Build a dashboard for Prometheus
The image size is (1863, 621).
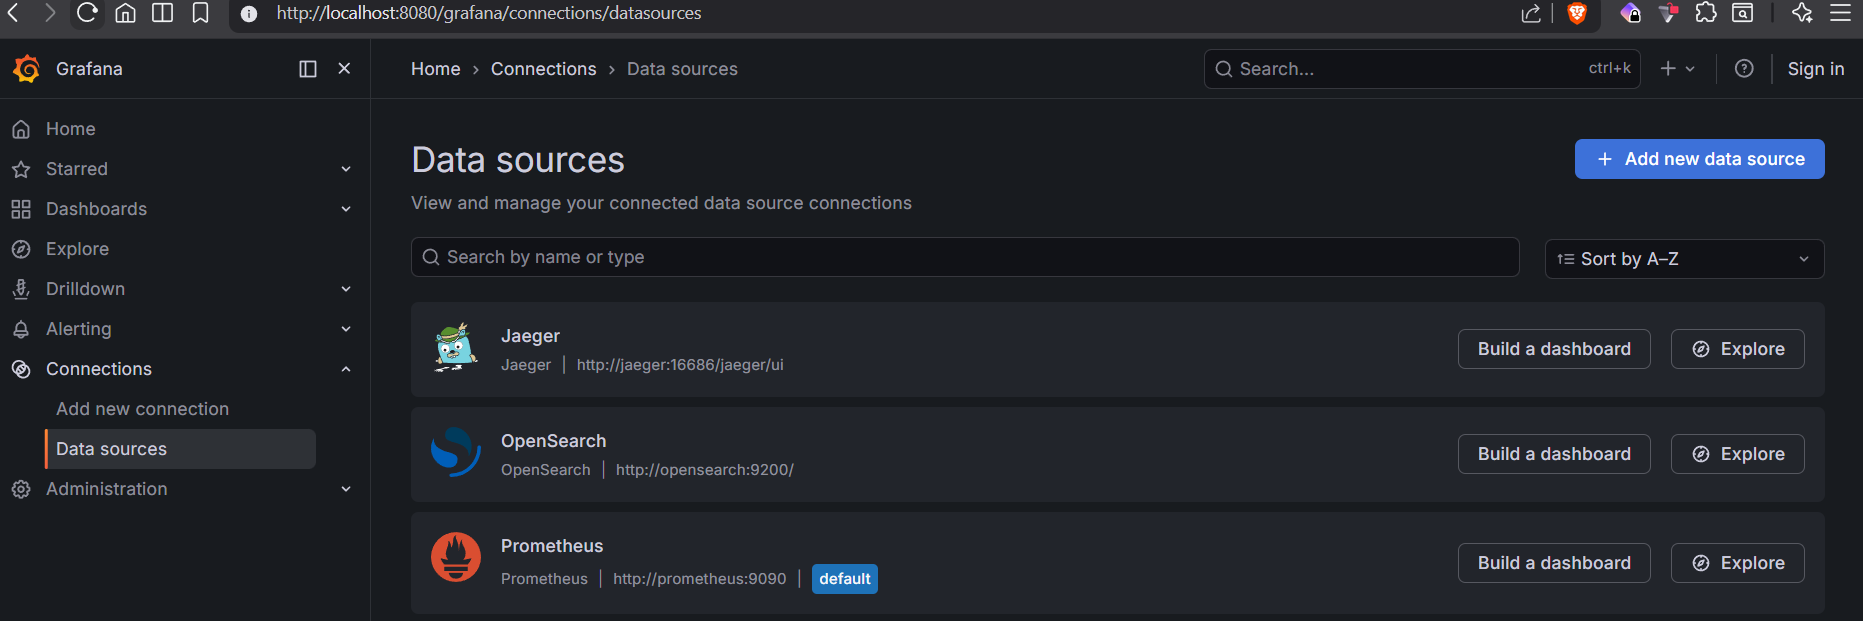(1554, 563)
